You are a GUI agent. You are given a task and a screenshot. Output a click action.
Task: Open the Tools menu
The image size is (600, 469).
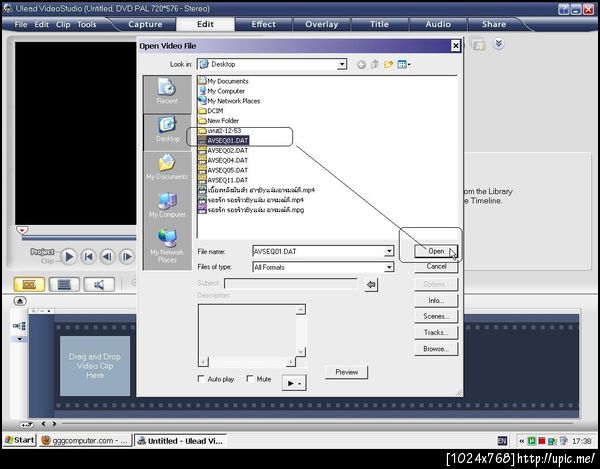pyautogui.click(x=86, y=24)
